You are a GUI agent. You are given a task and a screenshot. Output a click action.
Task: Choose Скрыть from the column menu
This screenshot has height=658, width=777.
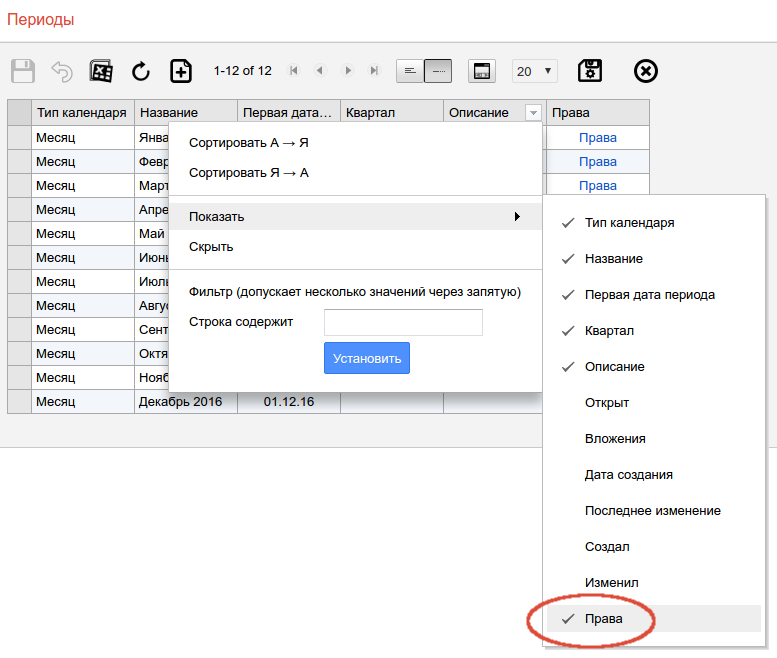[211, 247]
